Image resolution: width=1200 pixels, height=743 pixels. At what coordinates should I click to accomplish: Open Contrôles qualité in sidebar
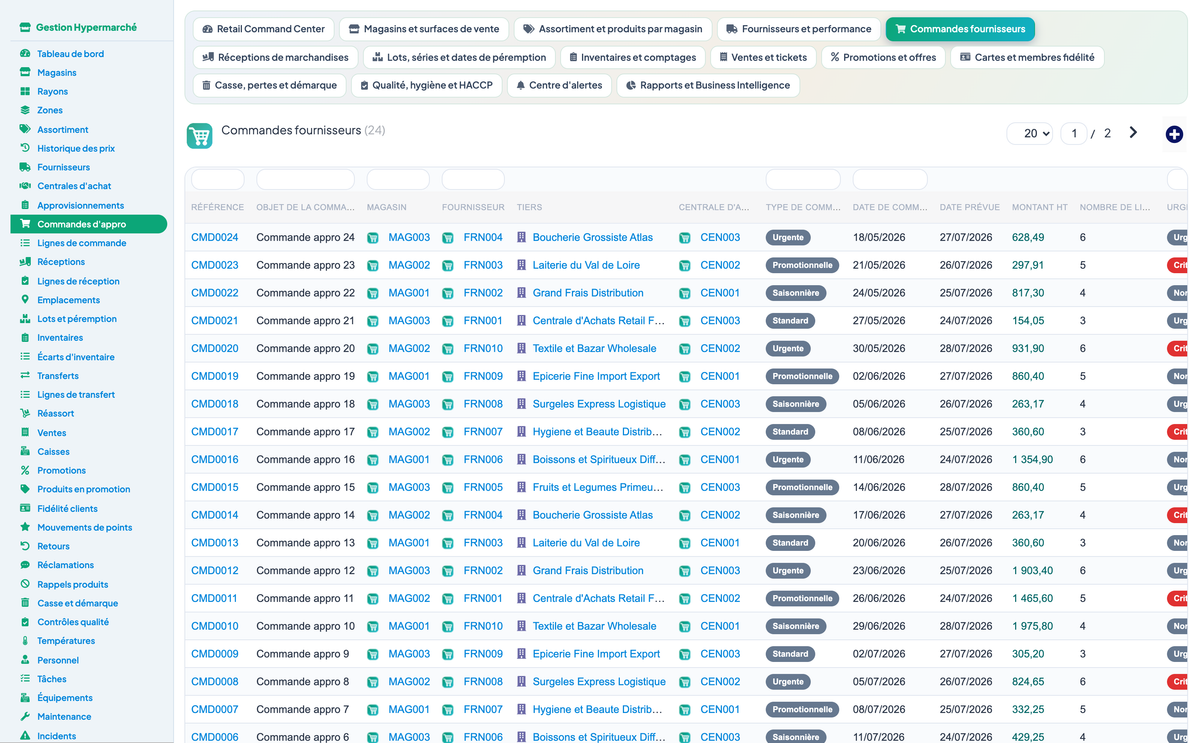(x=73, y=622)
